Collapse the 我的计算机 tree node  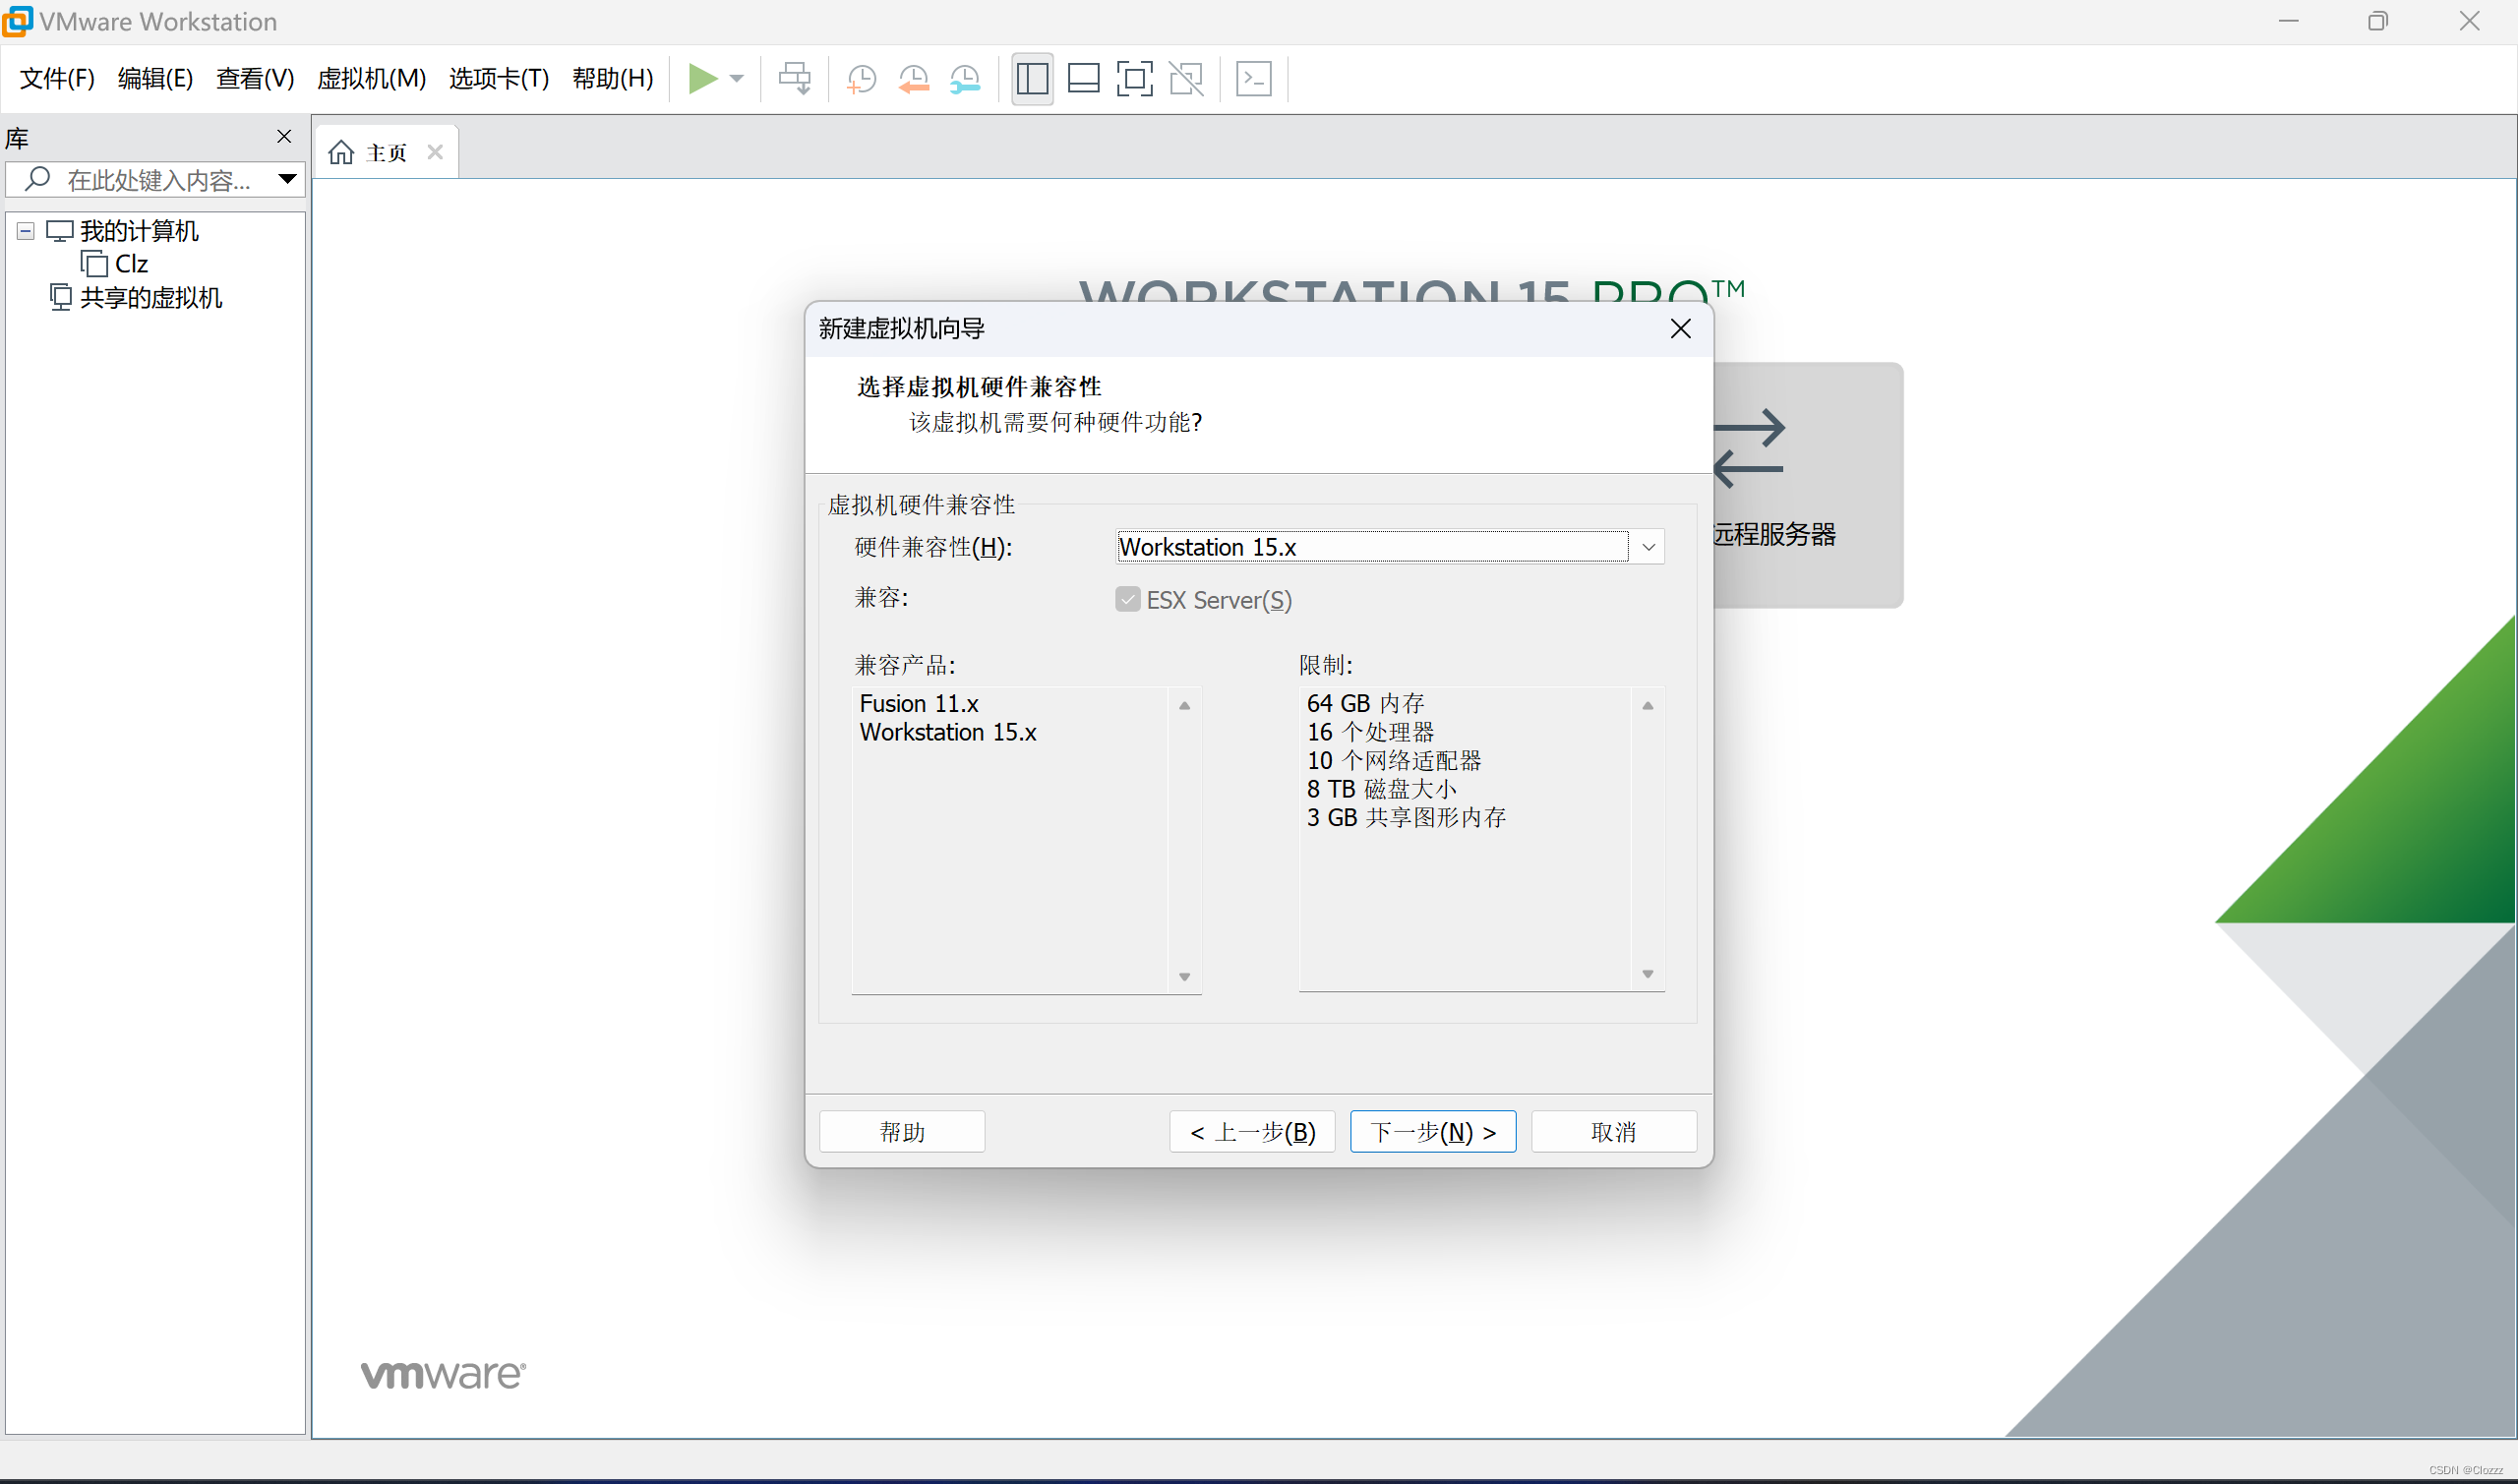(x=23, y=230)
